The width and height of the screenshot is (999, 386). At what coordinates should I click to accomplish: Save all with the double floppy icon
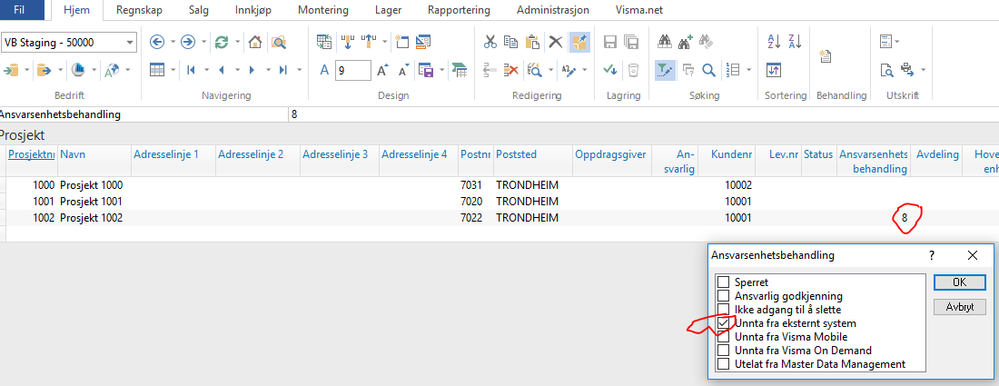point(631,42)
